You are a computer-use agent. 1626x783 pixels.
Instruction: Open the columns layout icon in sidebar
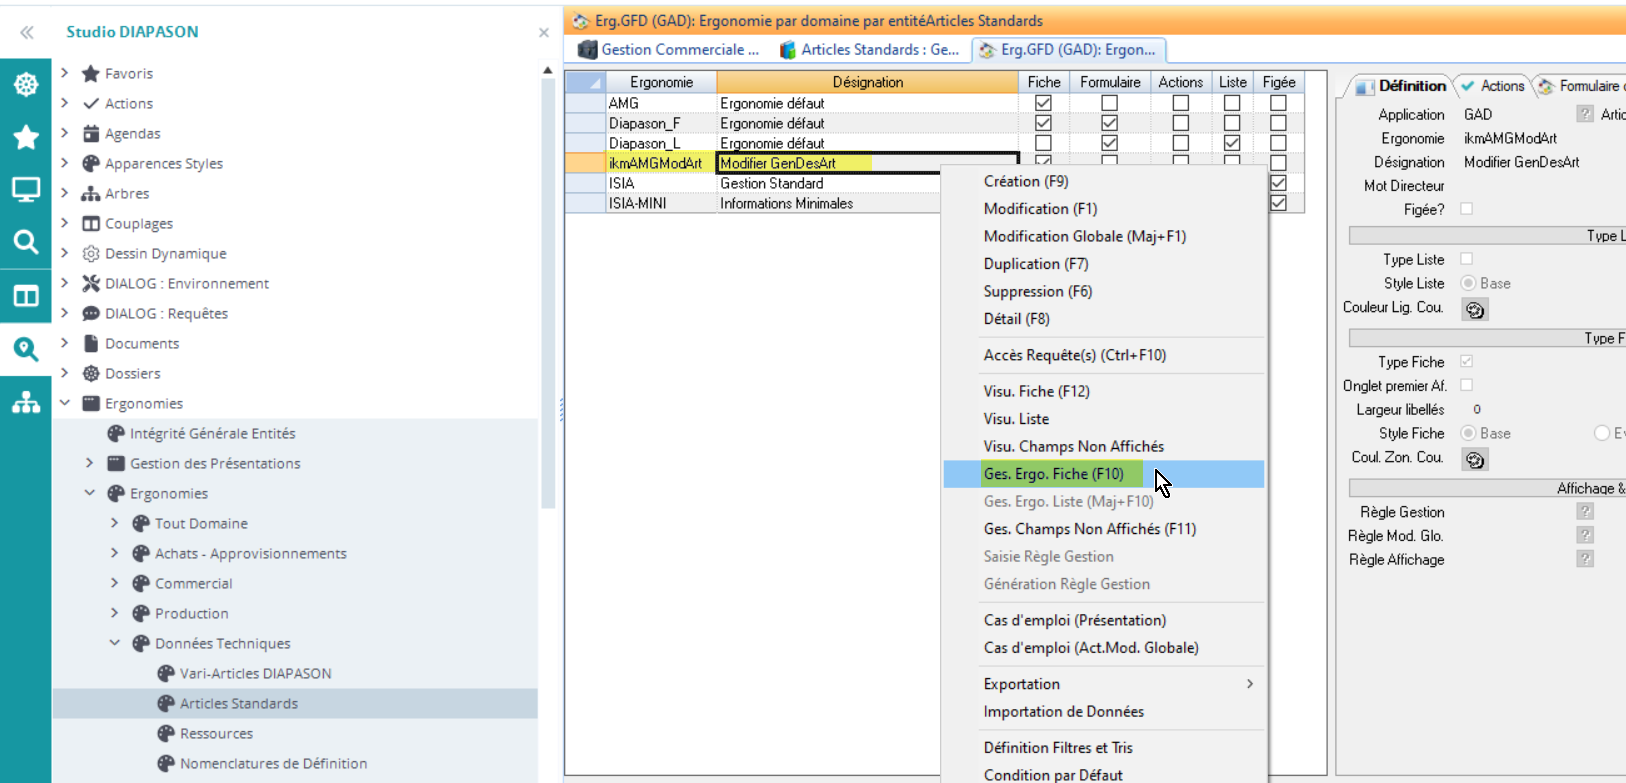pyautogui.click(x=26, y=296)
